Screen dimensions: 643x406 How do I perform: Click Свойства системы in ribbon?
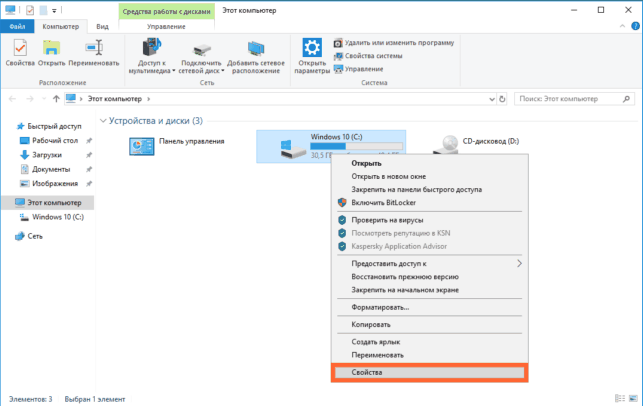[368, 56]
